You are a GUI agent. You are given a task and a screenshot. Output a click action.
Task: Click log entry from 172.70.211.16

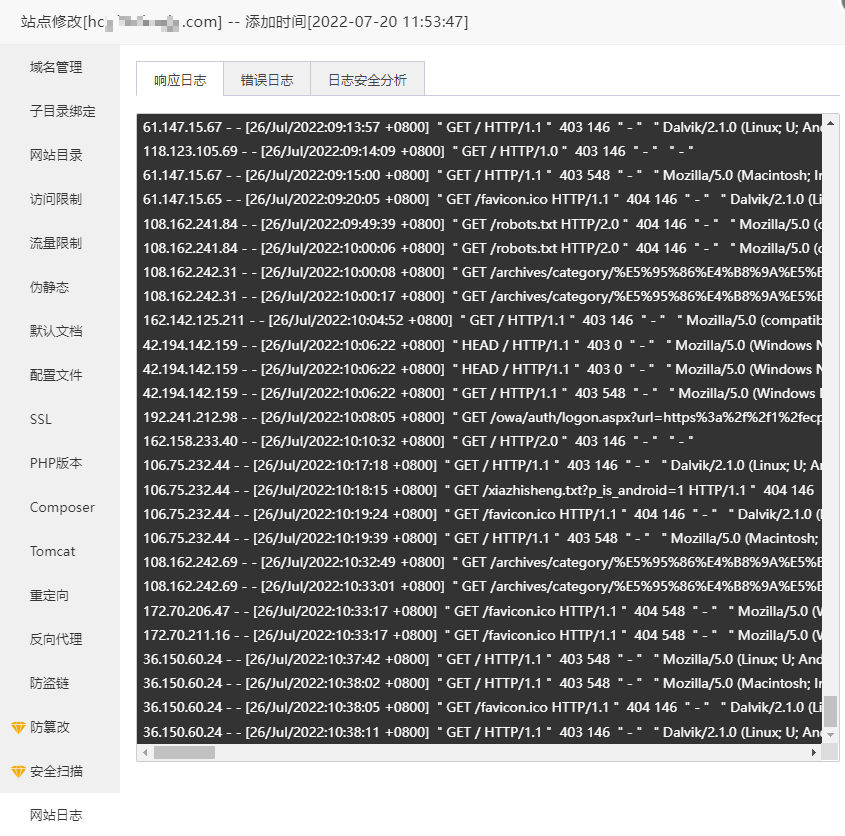point(480,635)
